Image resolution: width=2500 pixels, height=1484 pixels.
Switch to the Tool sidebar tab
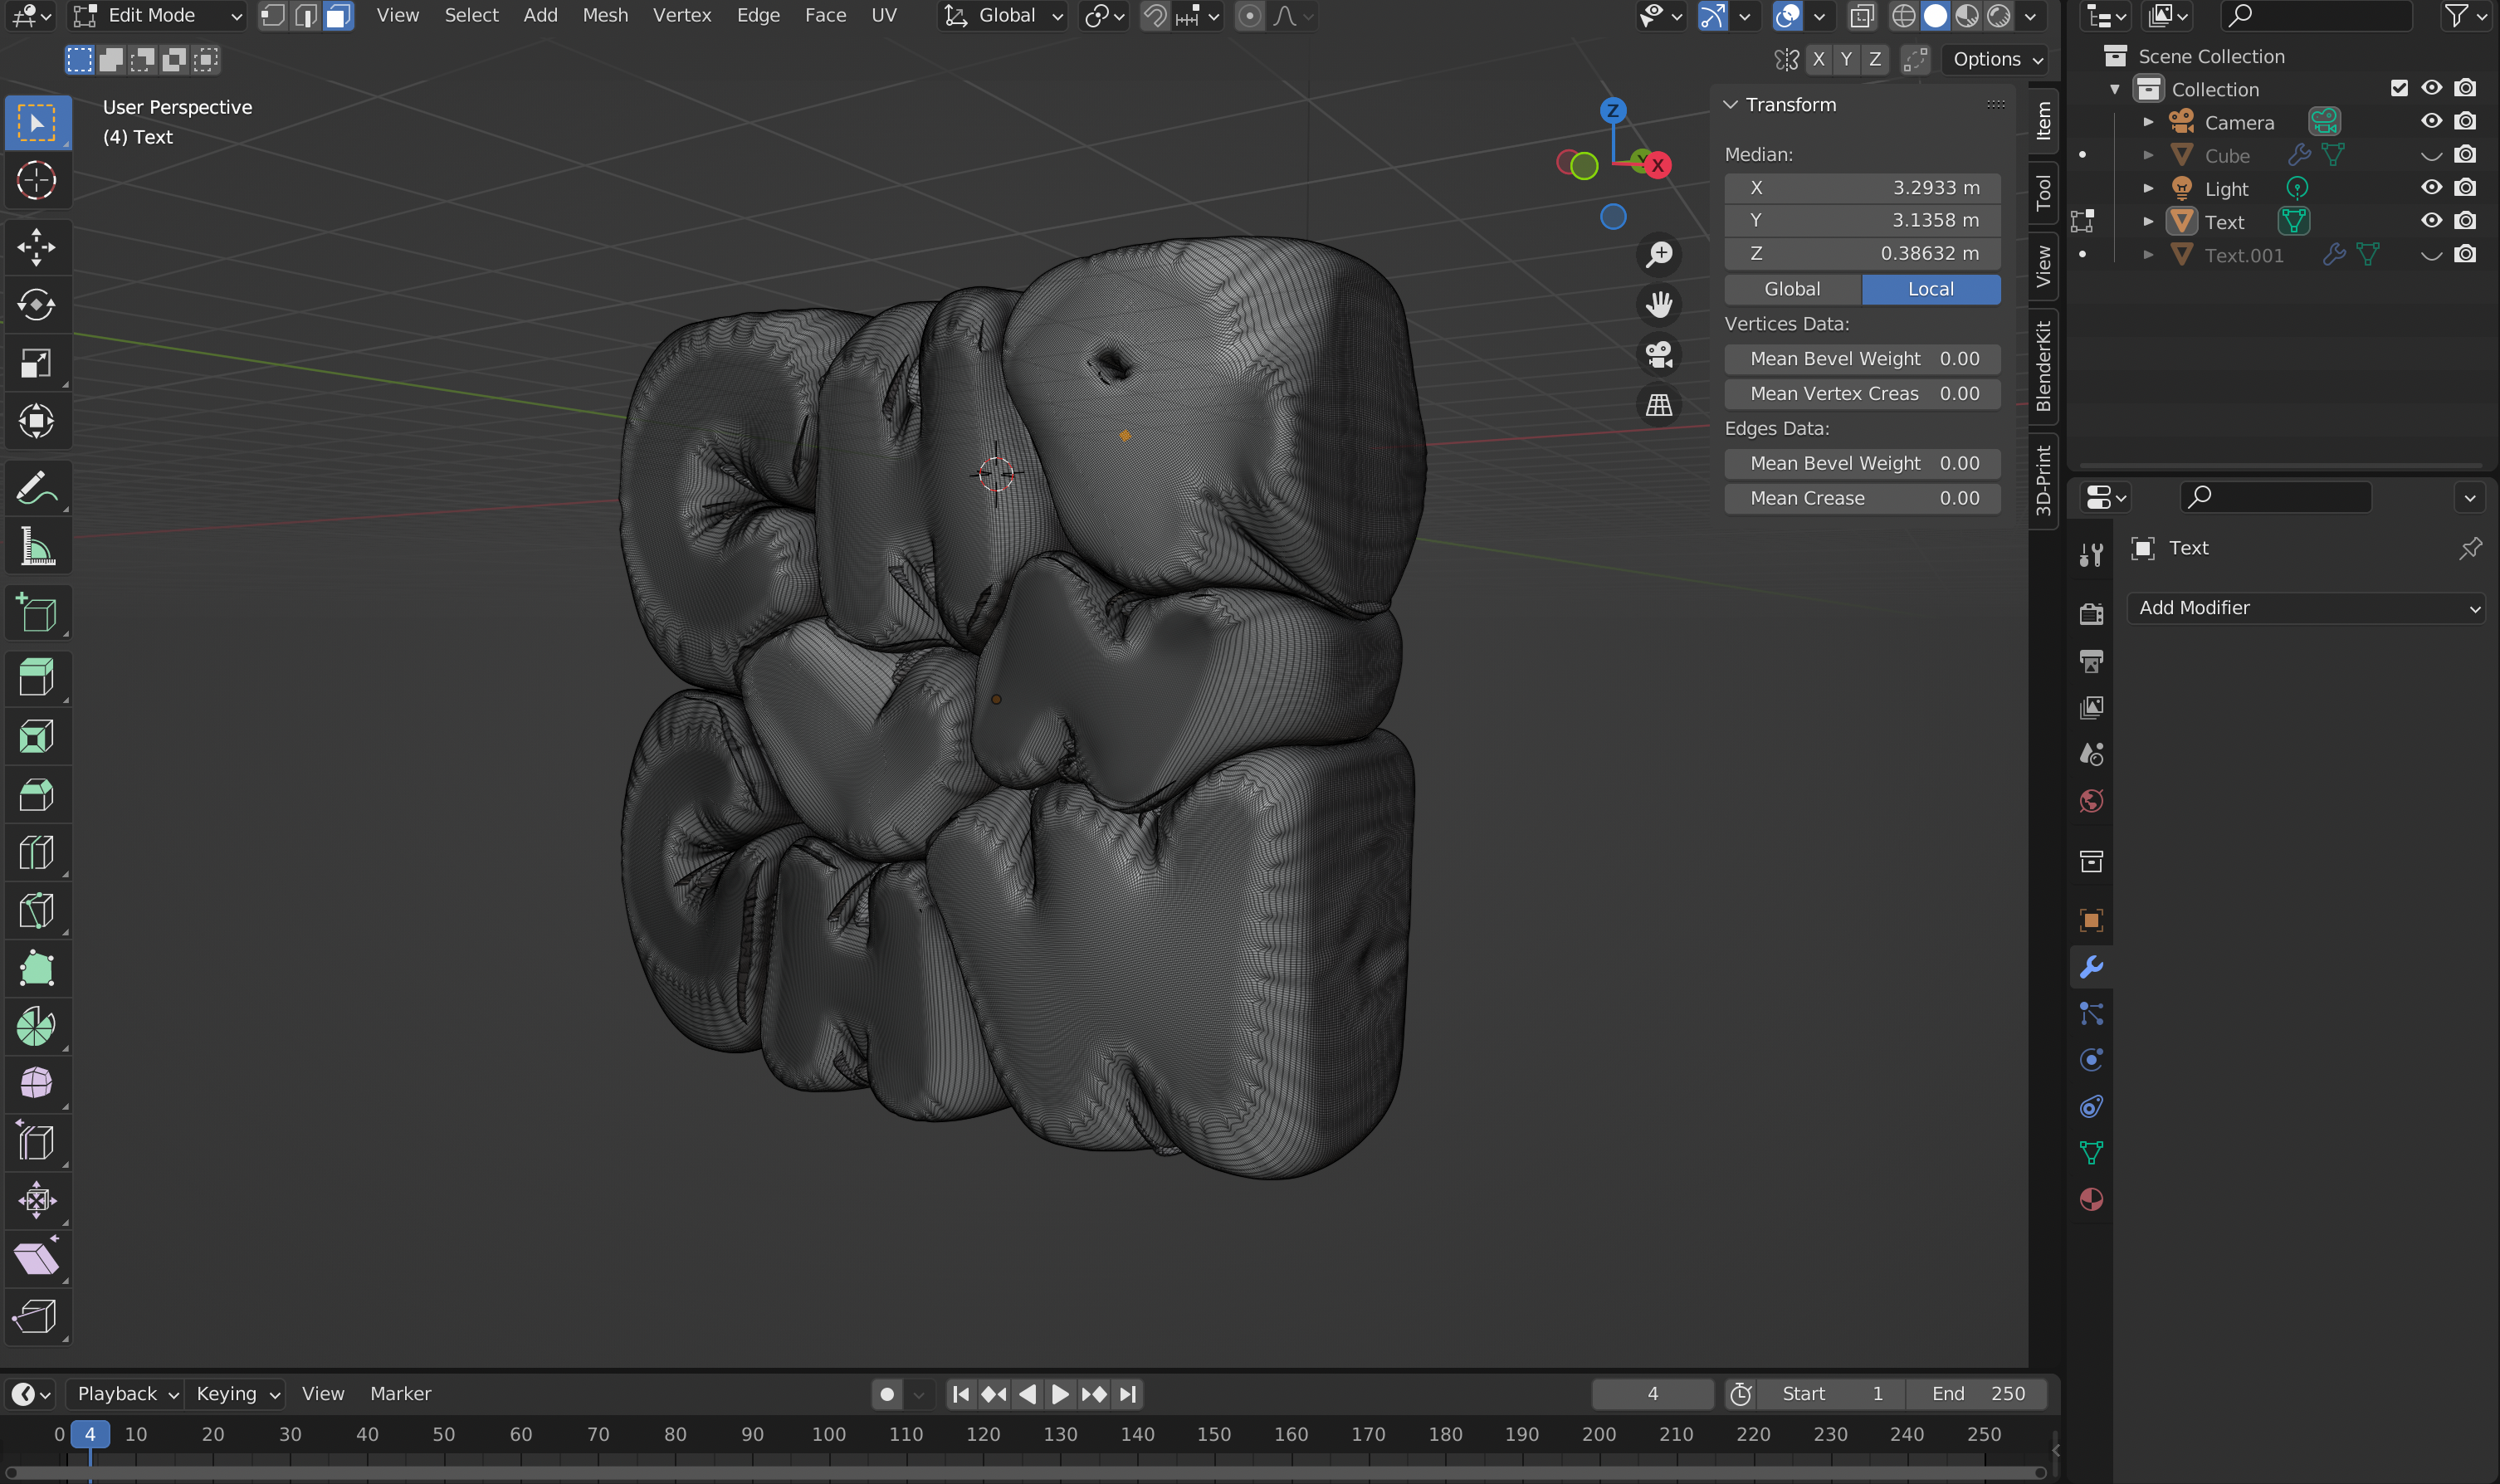(2043, 192)
